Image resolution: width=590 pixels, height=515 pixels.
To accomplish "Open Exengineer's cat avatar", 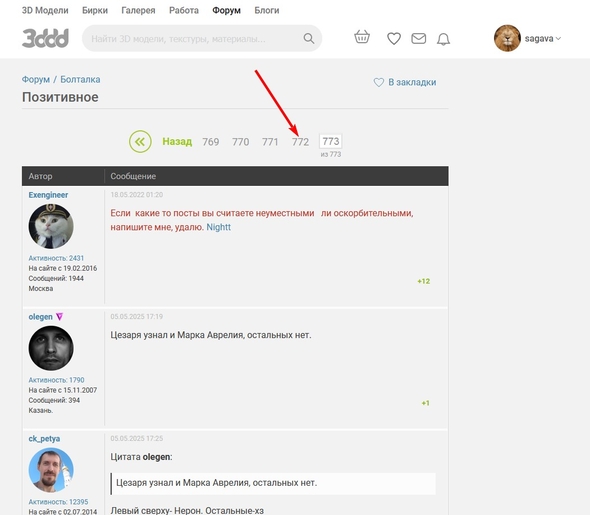I will pyautogui.click(x=51, y=226).
